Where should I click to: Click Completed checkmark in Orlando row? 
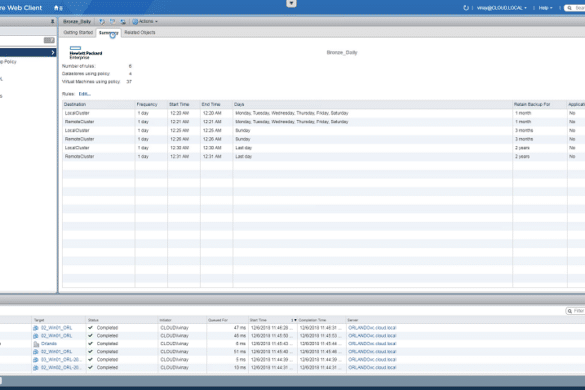[x=90, y=344]
